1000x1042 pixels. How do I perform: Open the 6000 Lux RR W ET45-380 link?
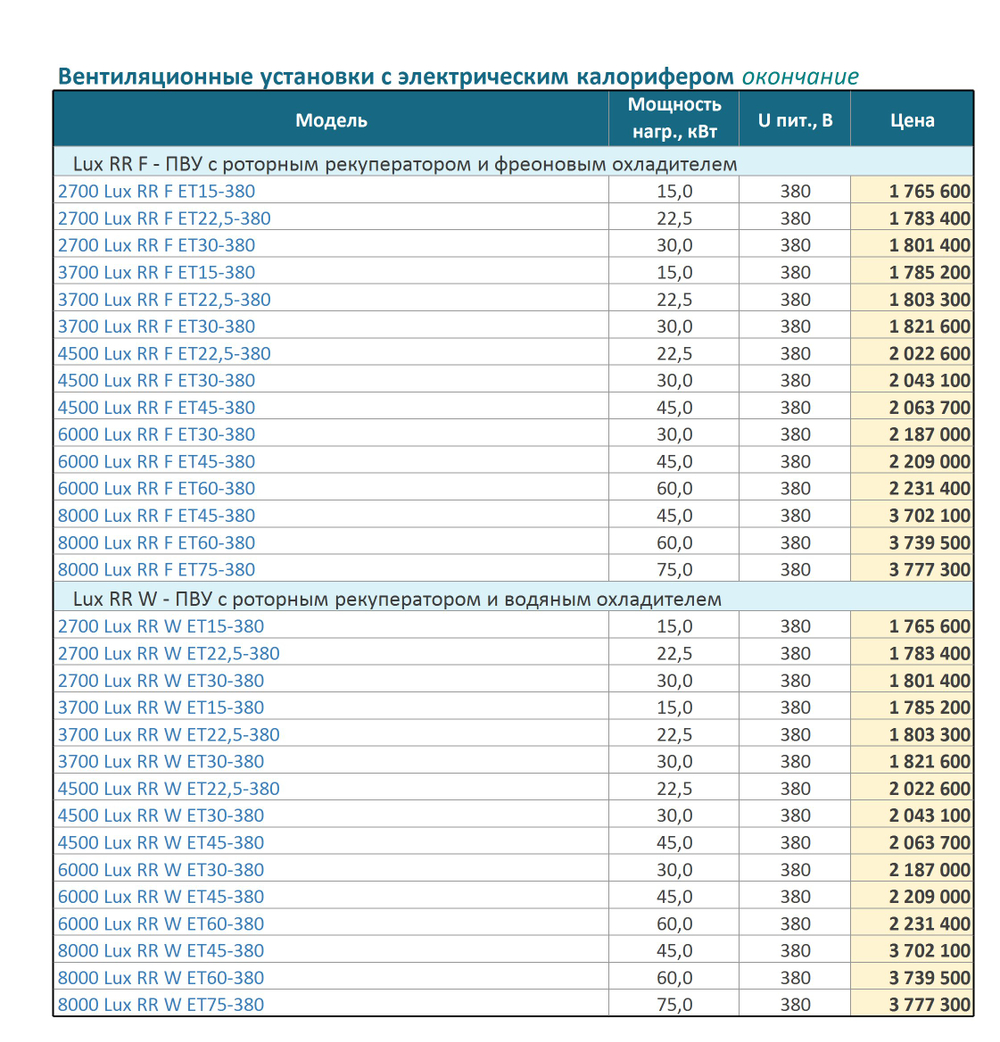(x=161, y=897)
